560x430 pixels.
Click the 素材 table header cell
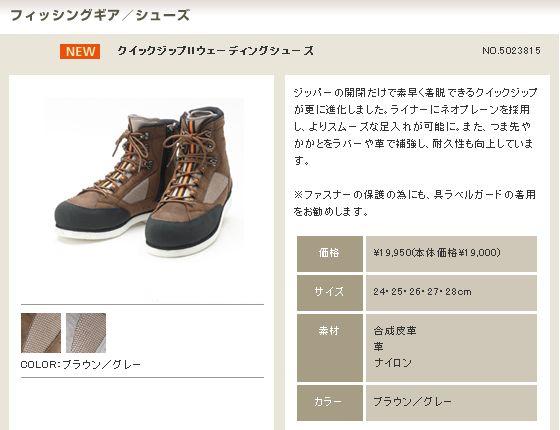[x=330, y=348]
